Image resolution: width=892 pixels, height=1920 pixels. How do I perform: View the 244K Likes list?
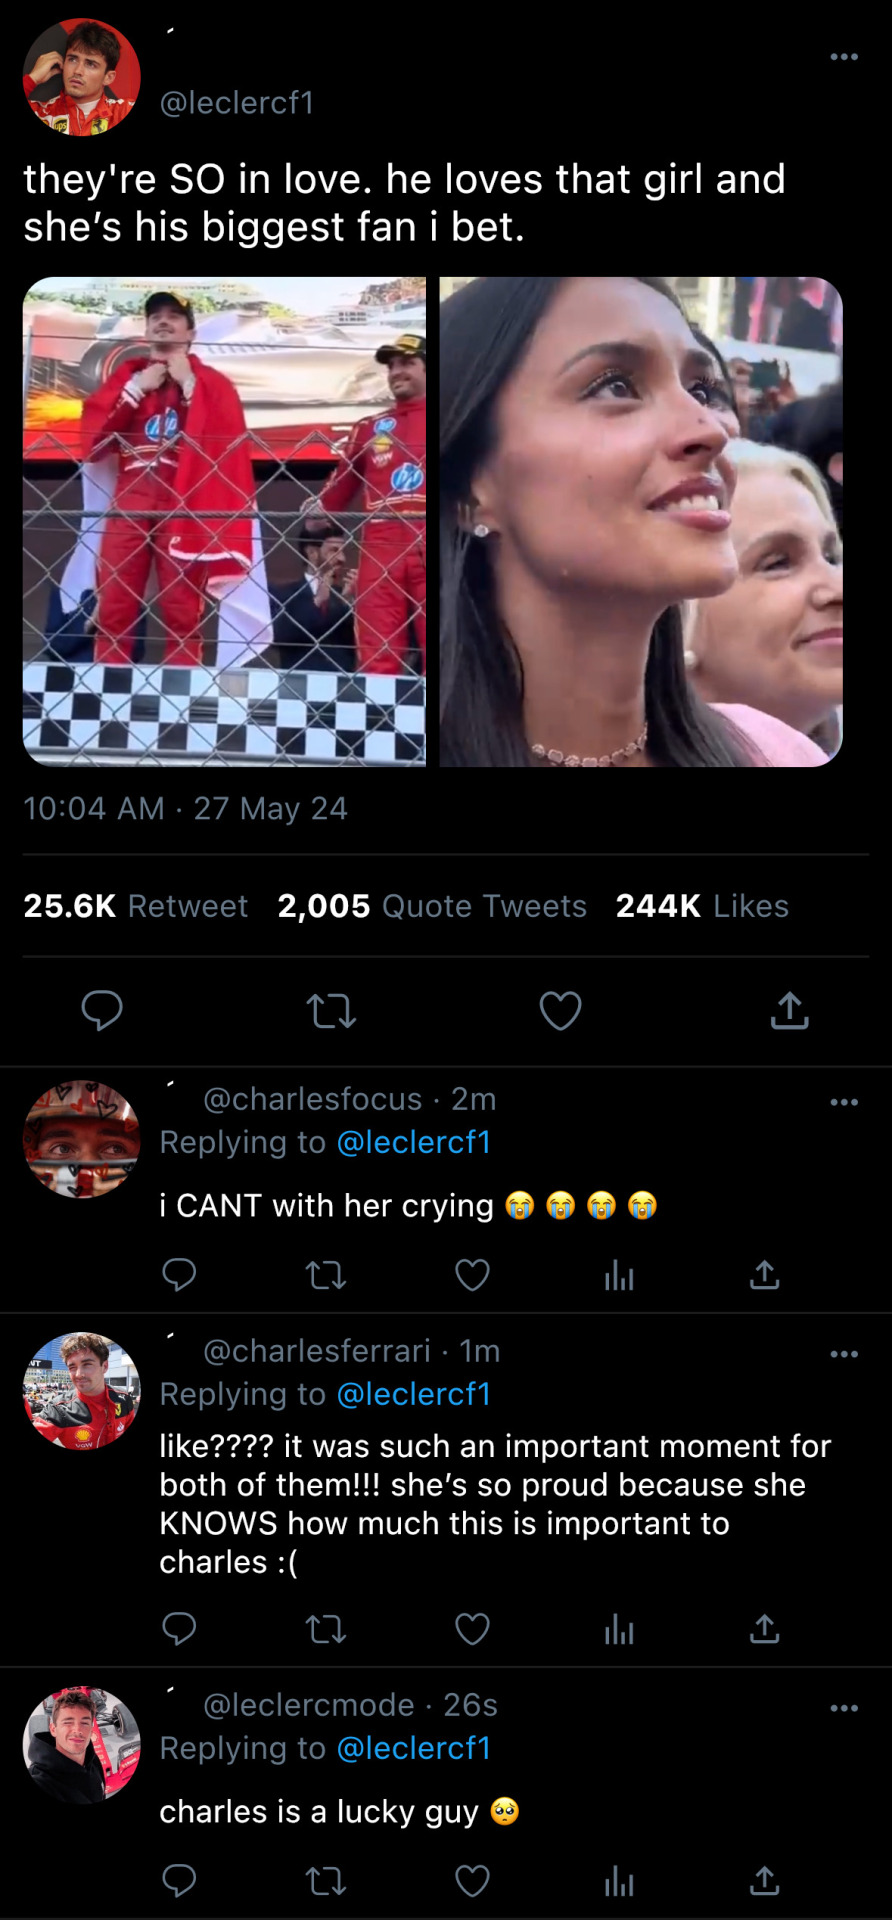tap(702, 906)
